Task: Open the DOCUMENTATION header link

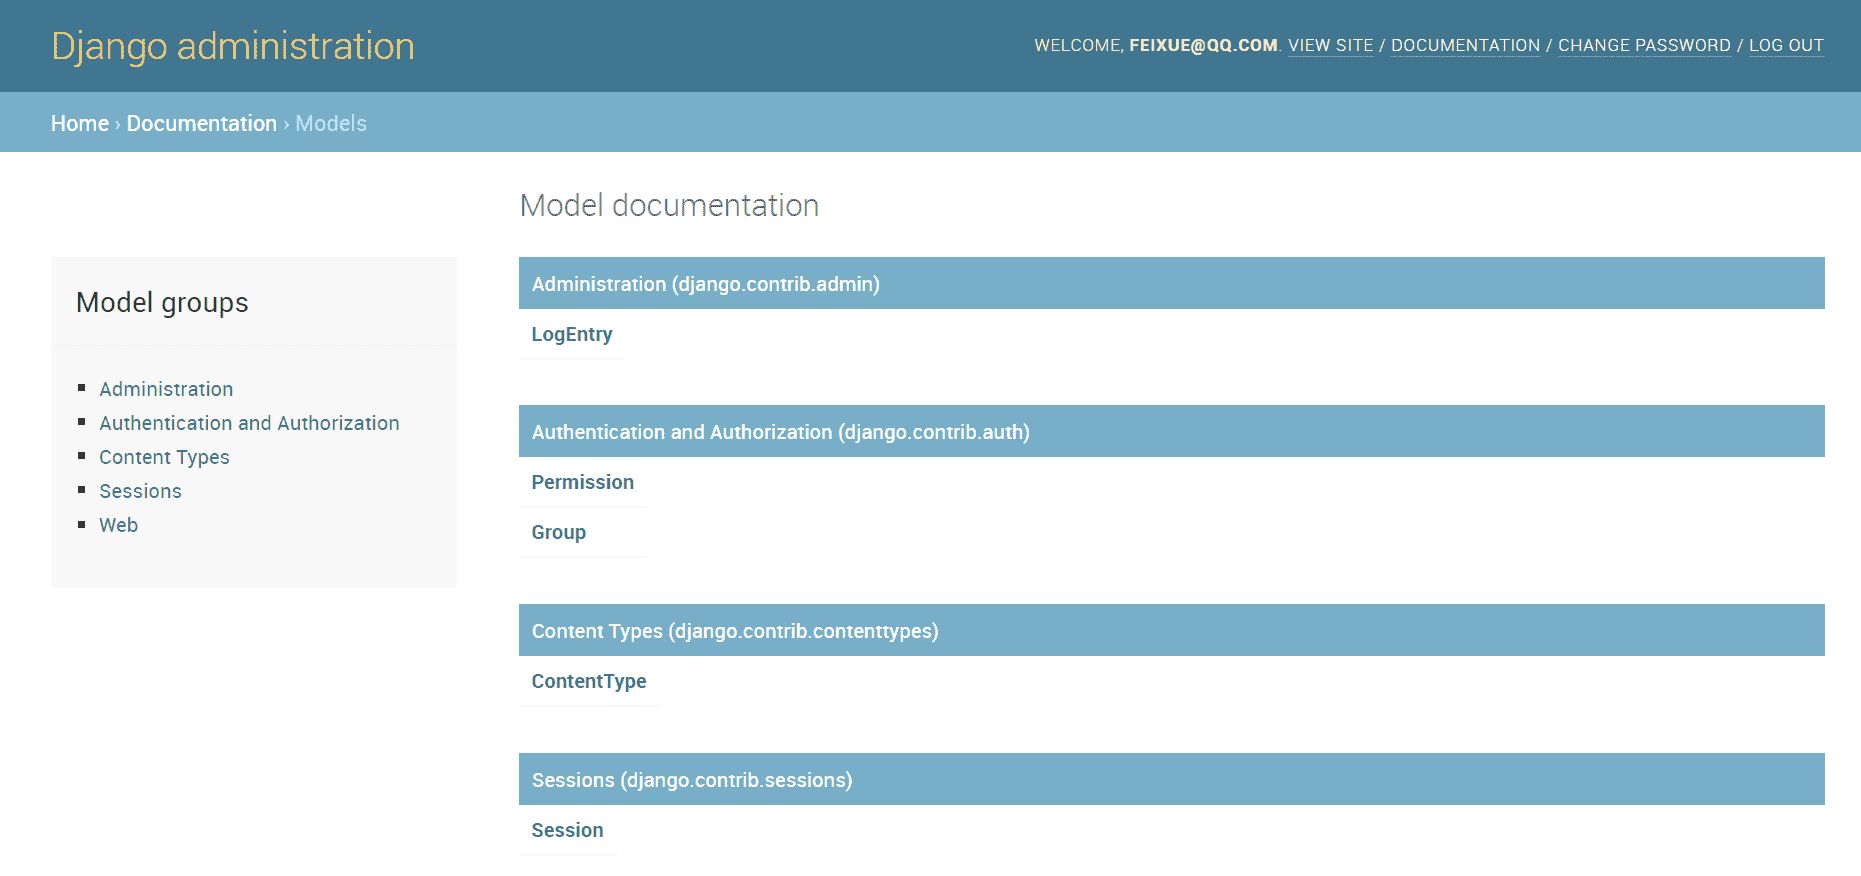Action: [x=1465, y=46]
